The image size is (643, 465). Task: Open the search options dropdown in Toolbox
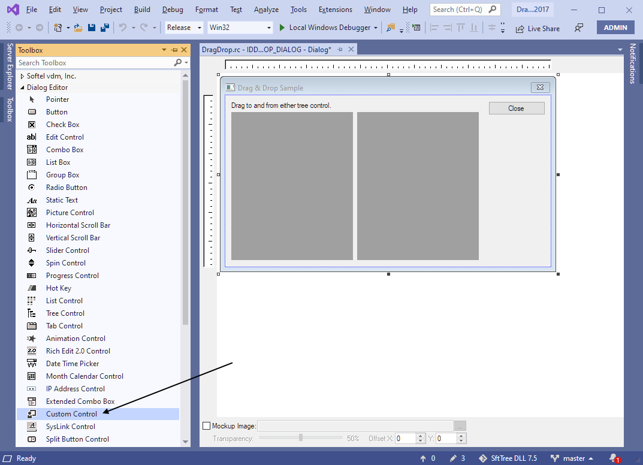tap(187, 63)
